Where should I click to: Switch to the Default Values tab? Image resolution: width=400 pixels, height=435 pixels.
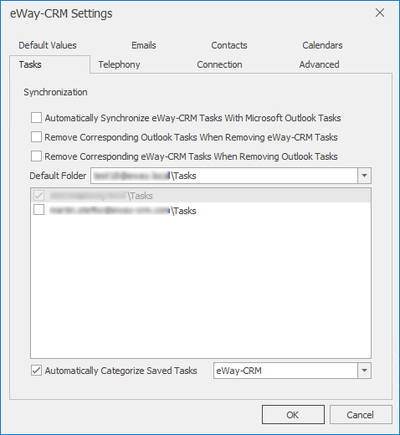coord(47,45)
